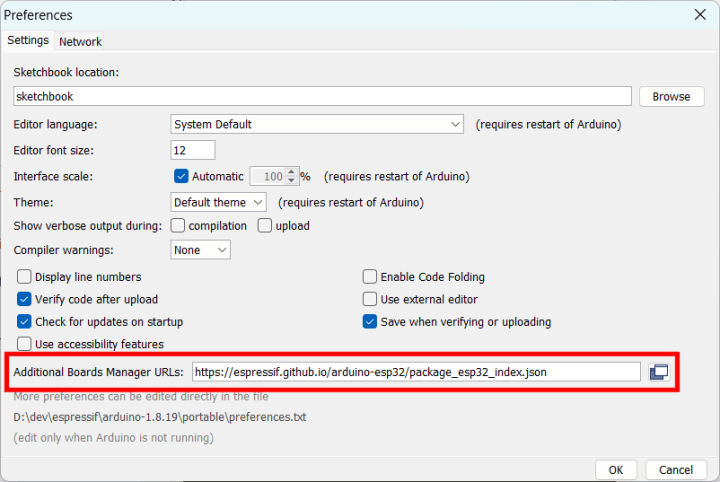
Task: Uncheck Verify code after upload
Action: point(25,299)
